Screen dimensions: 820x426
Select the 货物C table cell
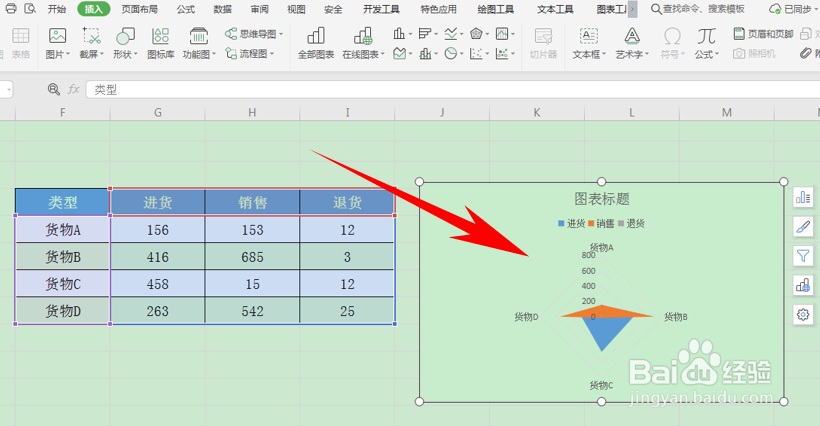point(63,284)
